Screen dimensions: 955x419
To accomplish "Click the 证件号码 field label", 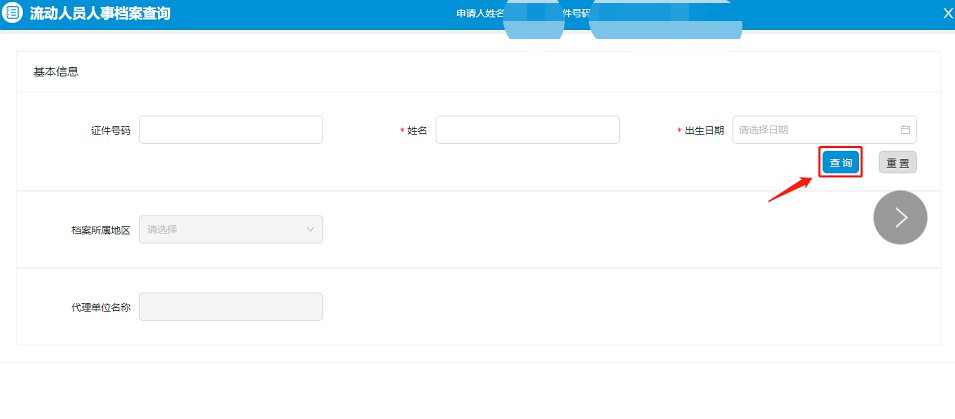I will 110,131.
